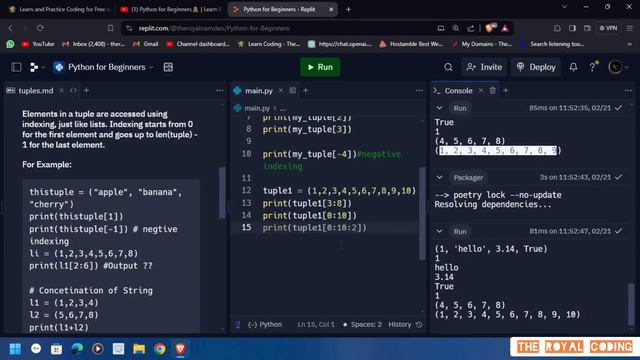Toggle the Replit sidebar panel icon
Screen dimensions: 640x360
pos(16,67)
